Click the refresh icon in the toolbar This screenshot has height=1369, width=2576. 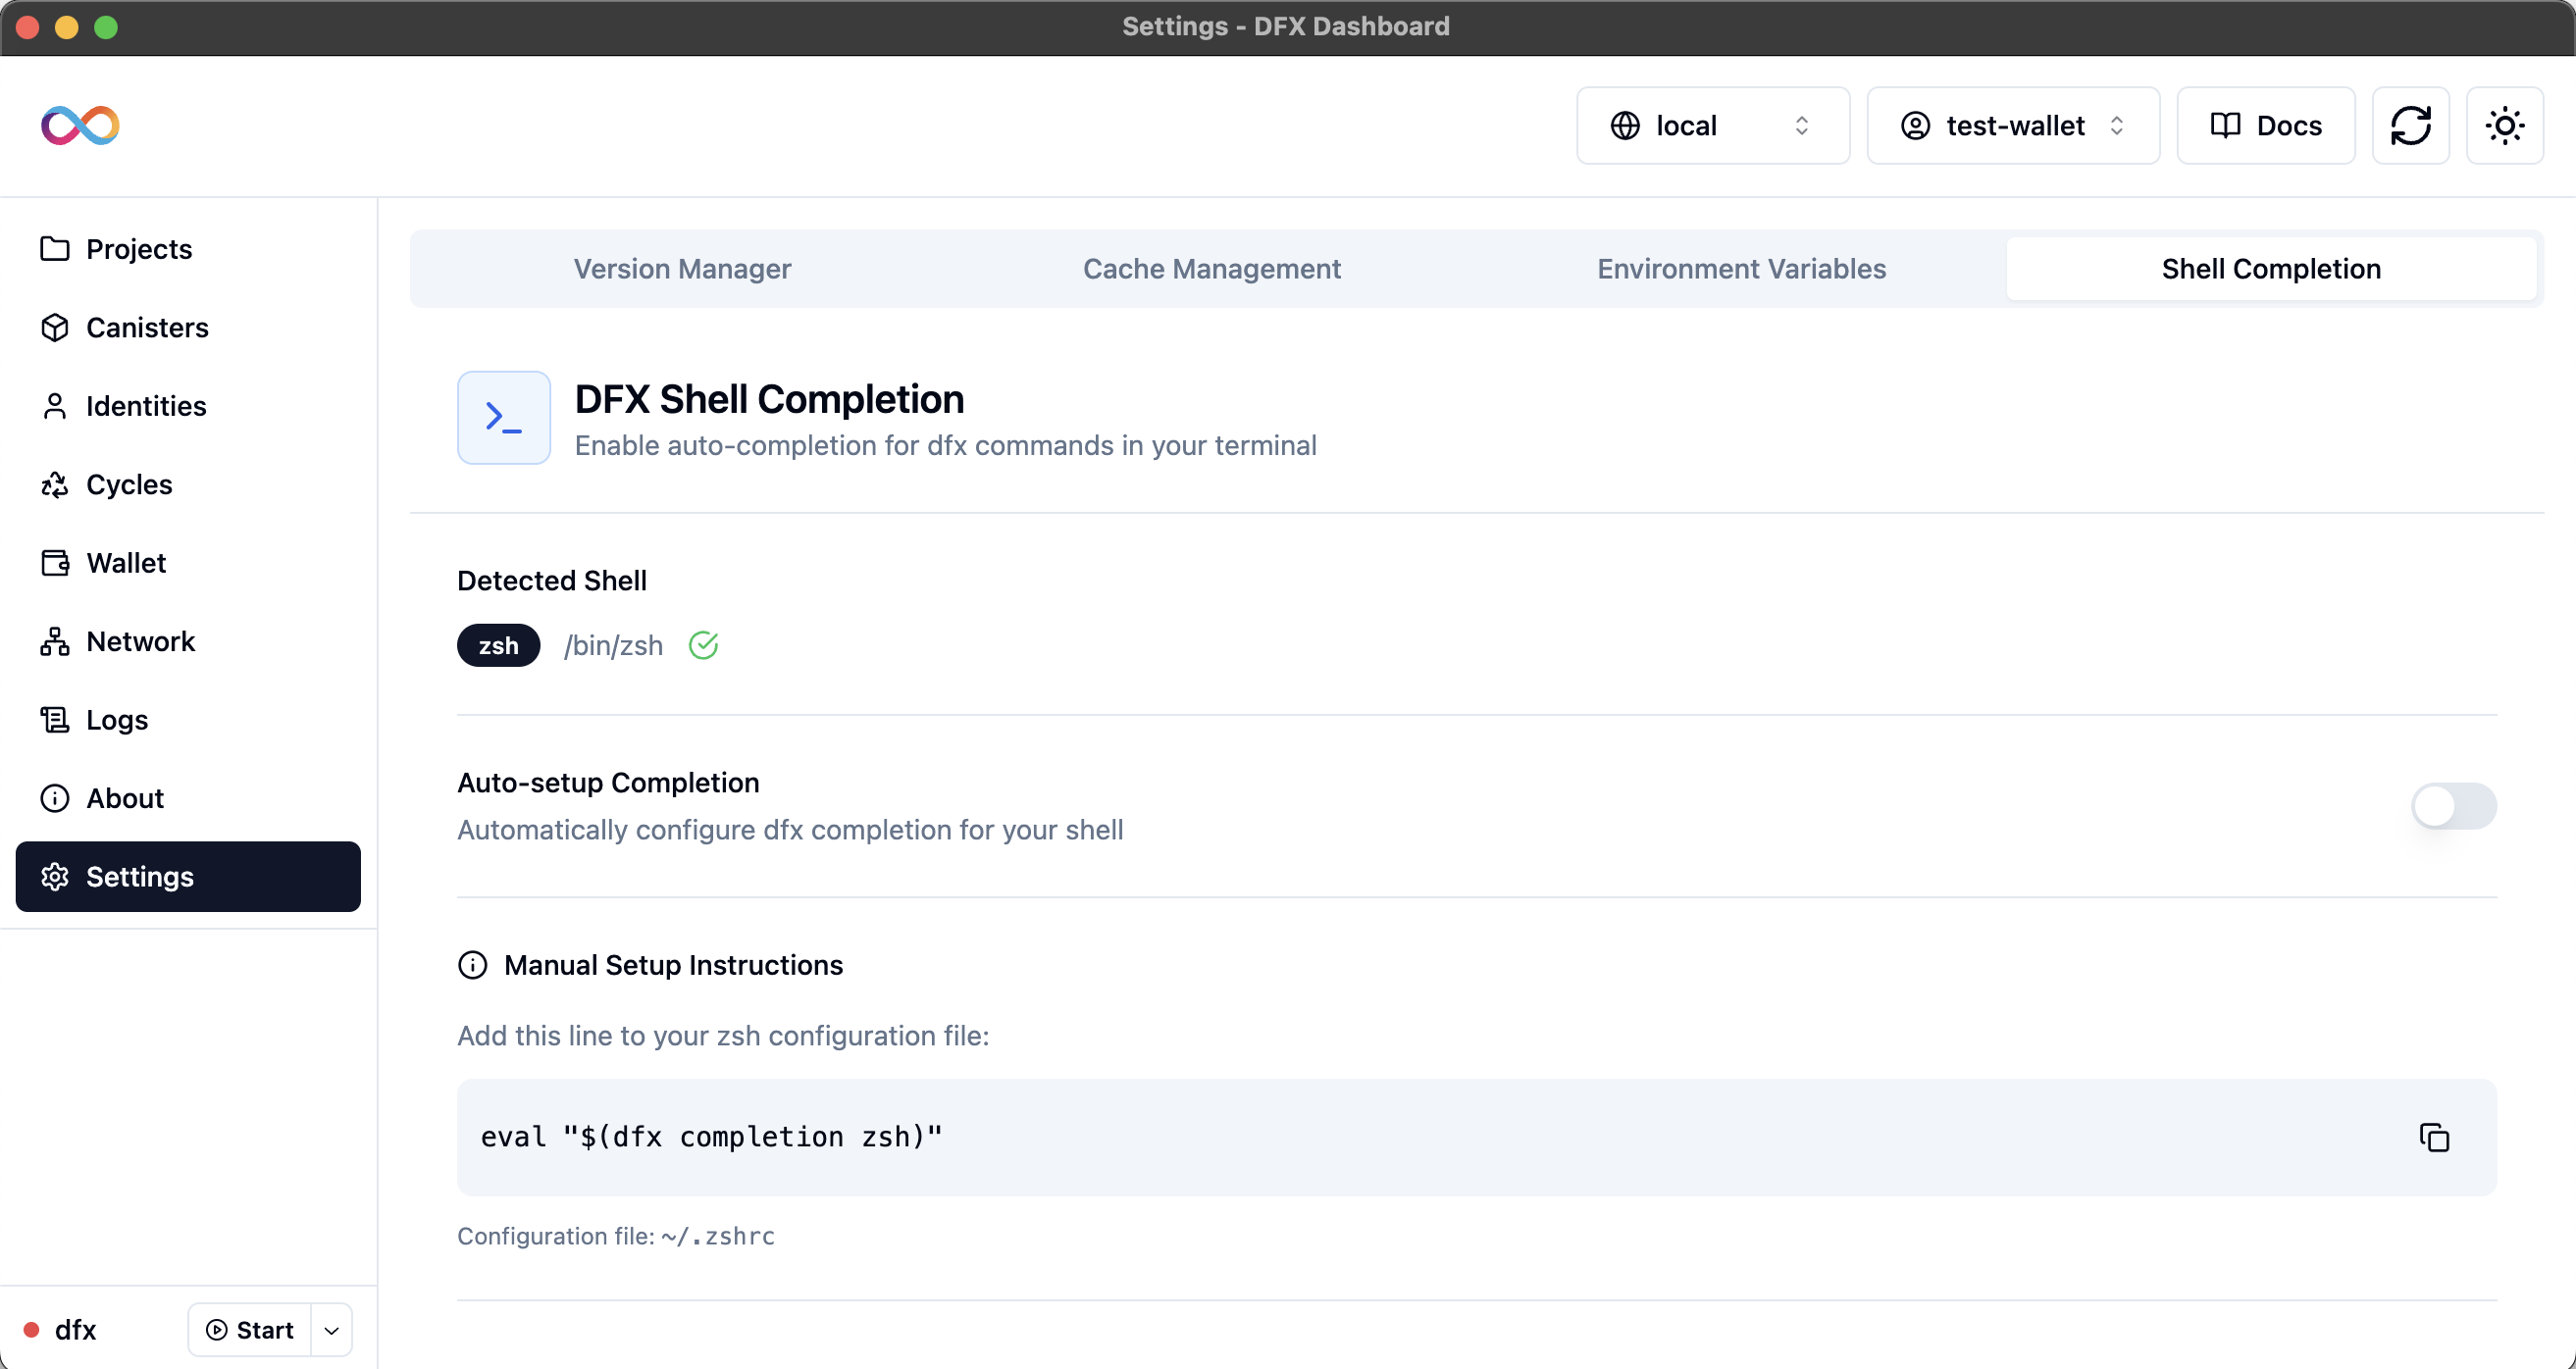point(2411,125)
